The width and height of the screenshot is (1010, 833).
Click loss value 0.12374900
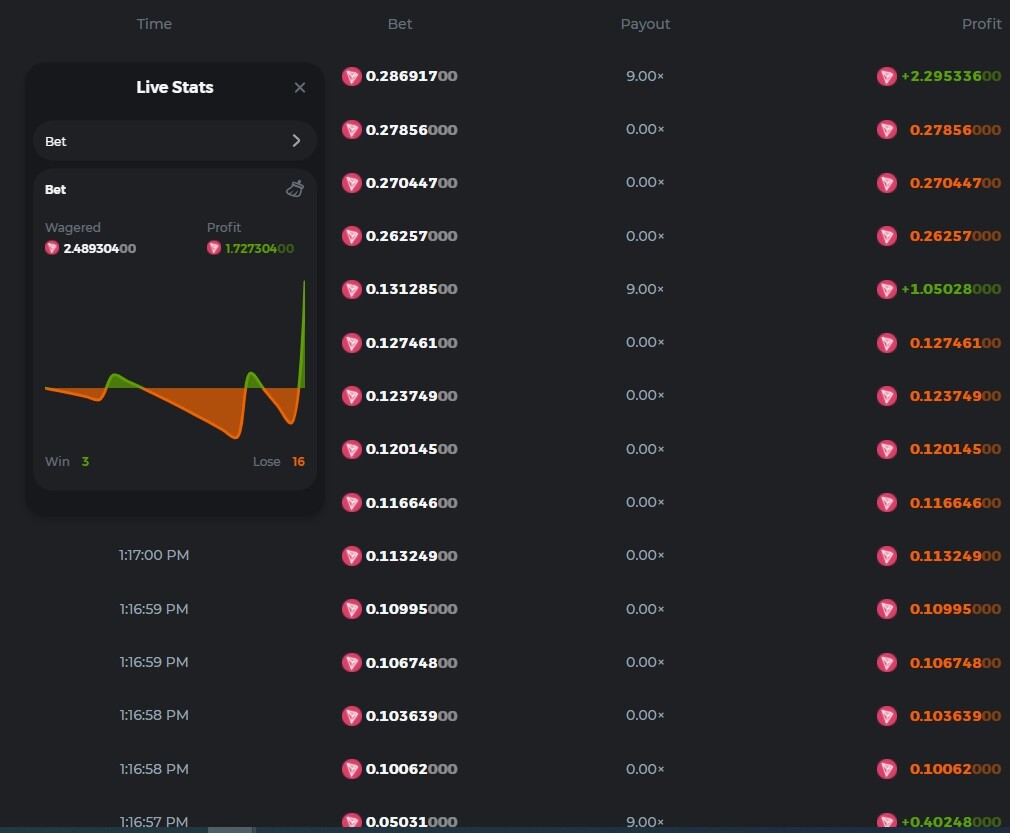click(x=955, y=396)
